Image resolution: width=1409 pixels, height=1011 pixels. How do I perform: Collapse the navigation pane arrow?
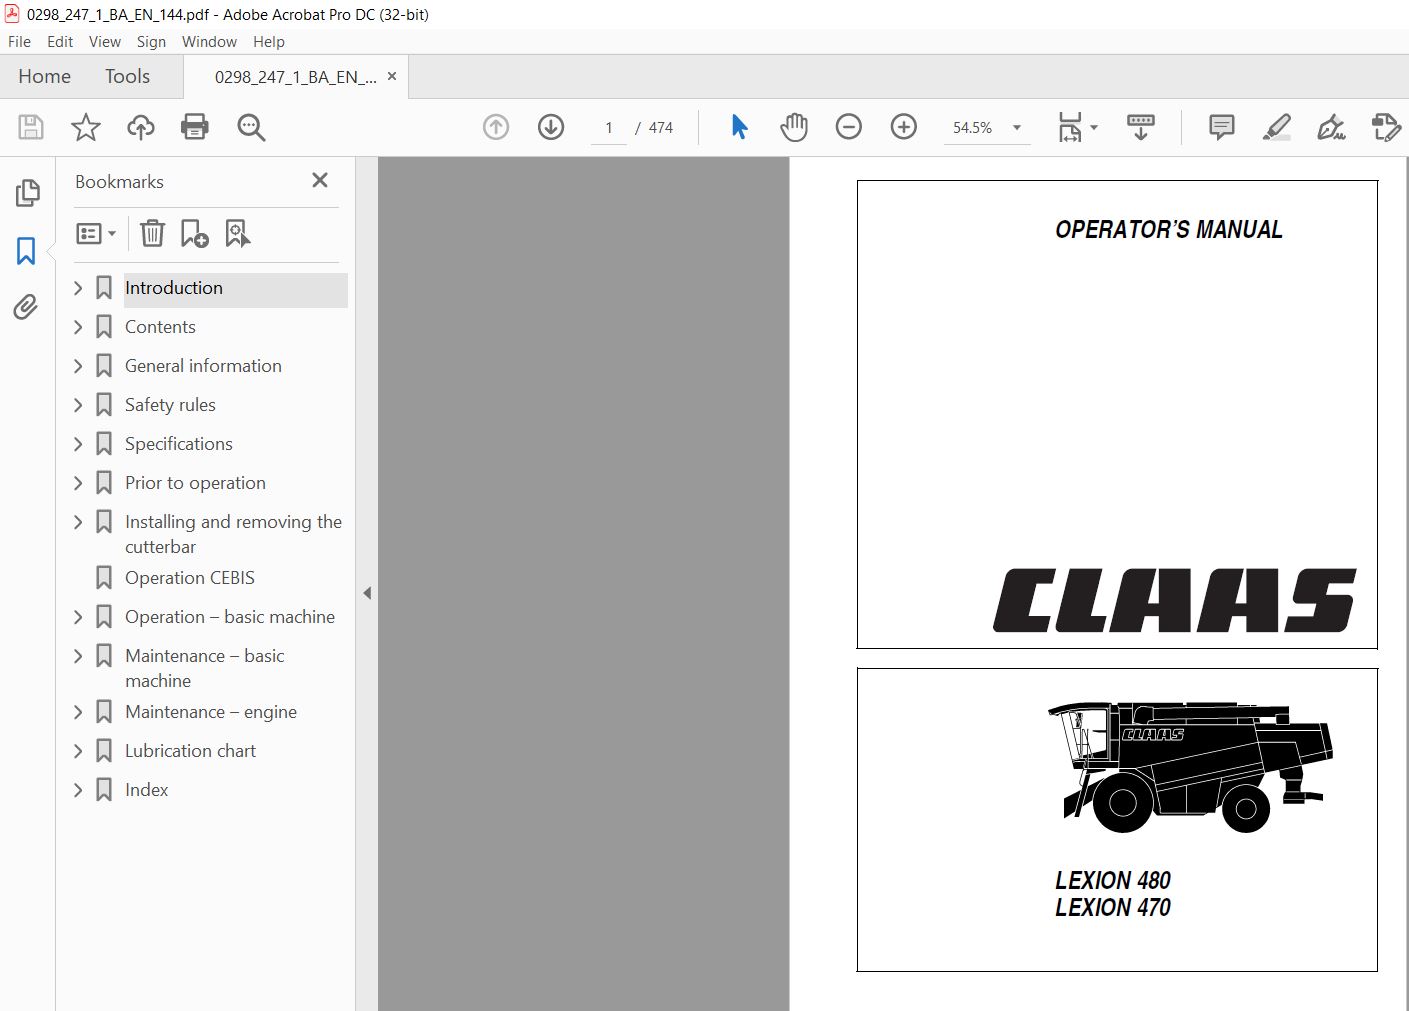[x=367, y=593]
